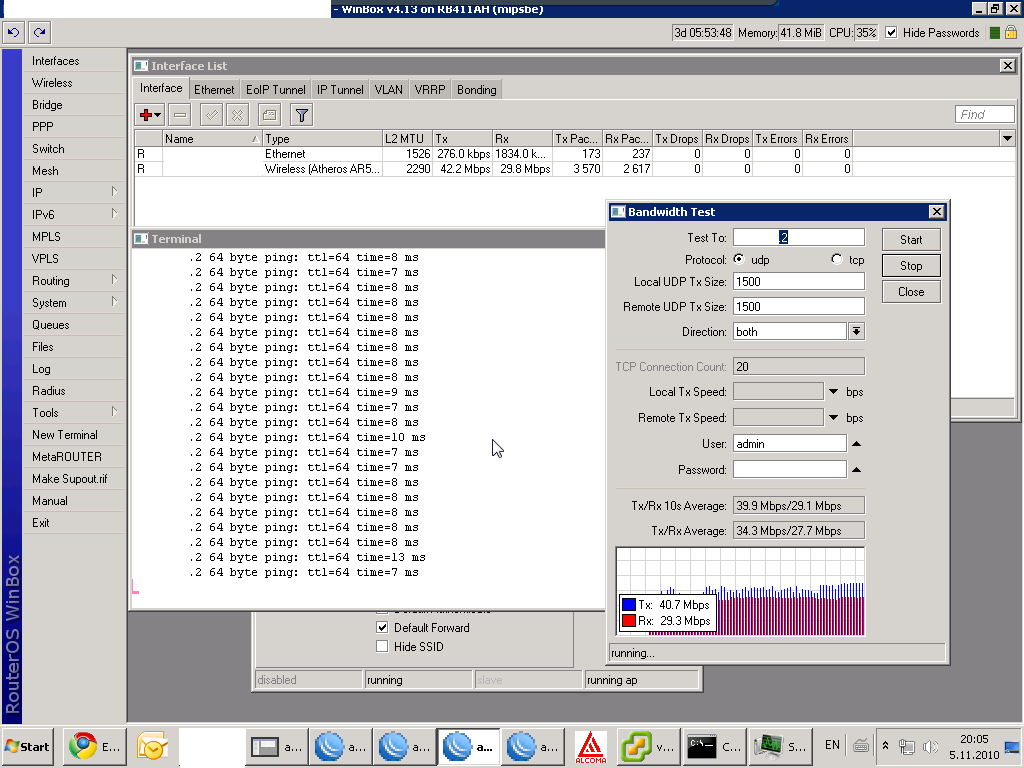Switch to Bonding tab
1024x768 pixels.
pos(477,89)
